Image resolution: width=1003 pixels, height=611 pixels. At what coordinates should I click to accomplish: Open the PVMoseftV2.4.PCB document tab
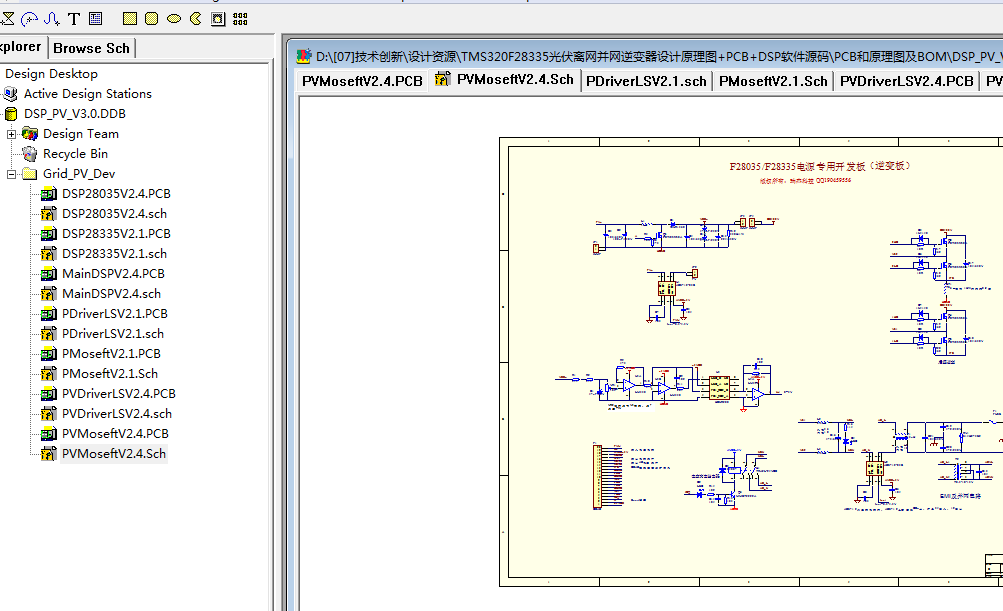pyautogui.click(x=362, y=81)
